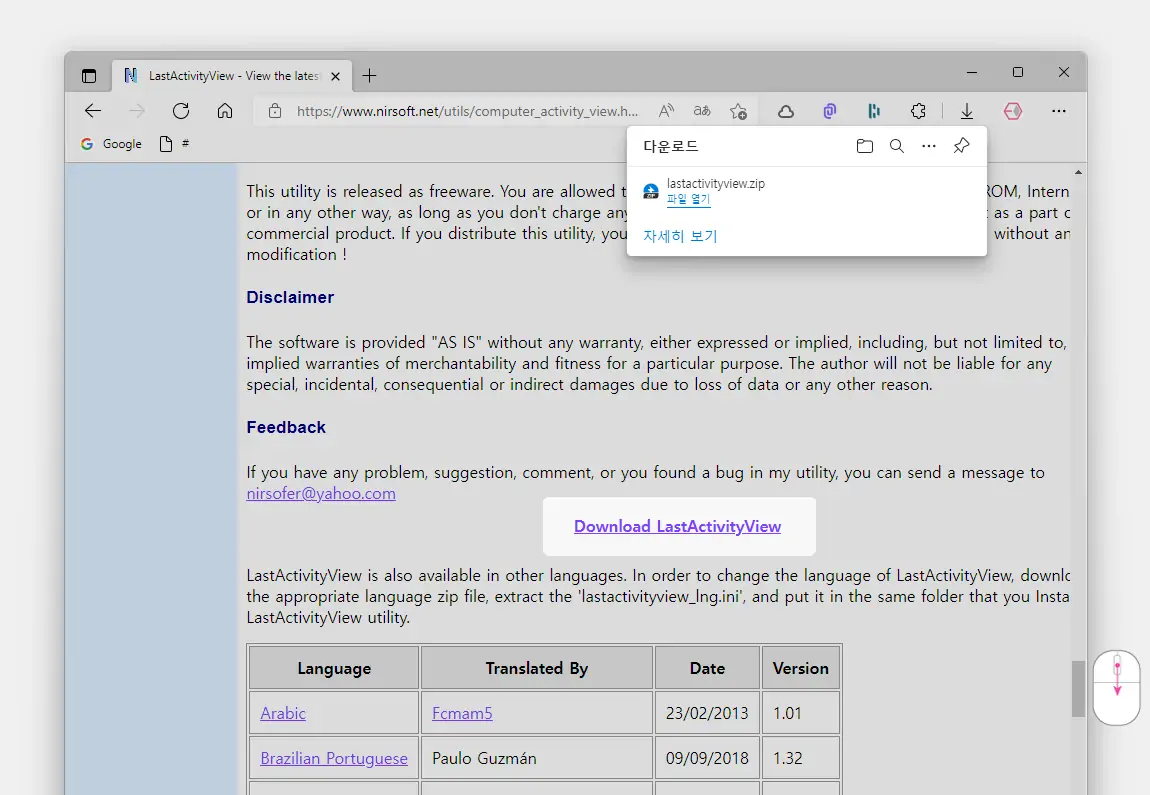The height and width of the screenshot is (795, 1150).
Task: Go back to the previous page
Action: point(93,111)
